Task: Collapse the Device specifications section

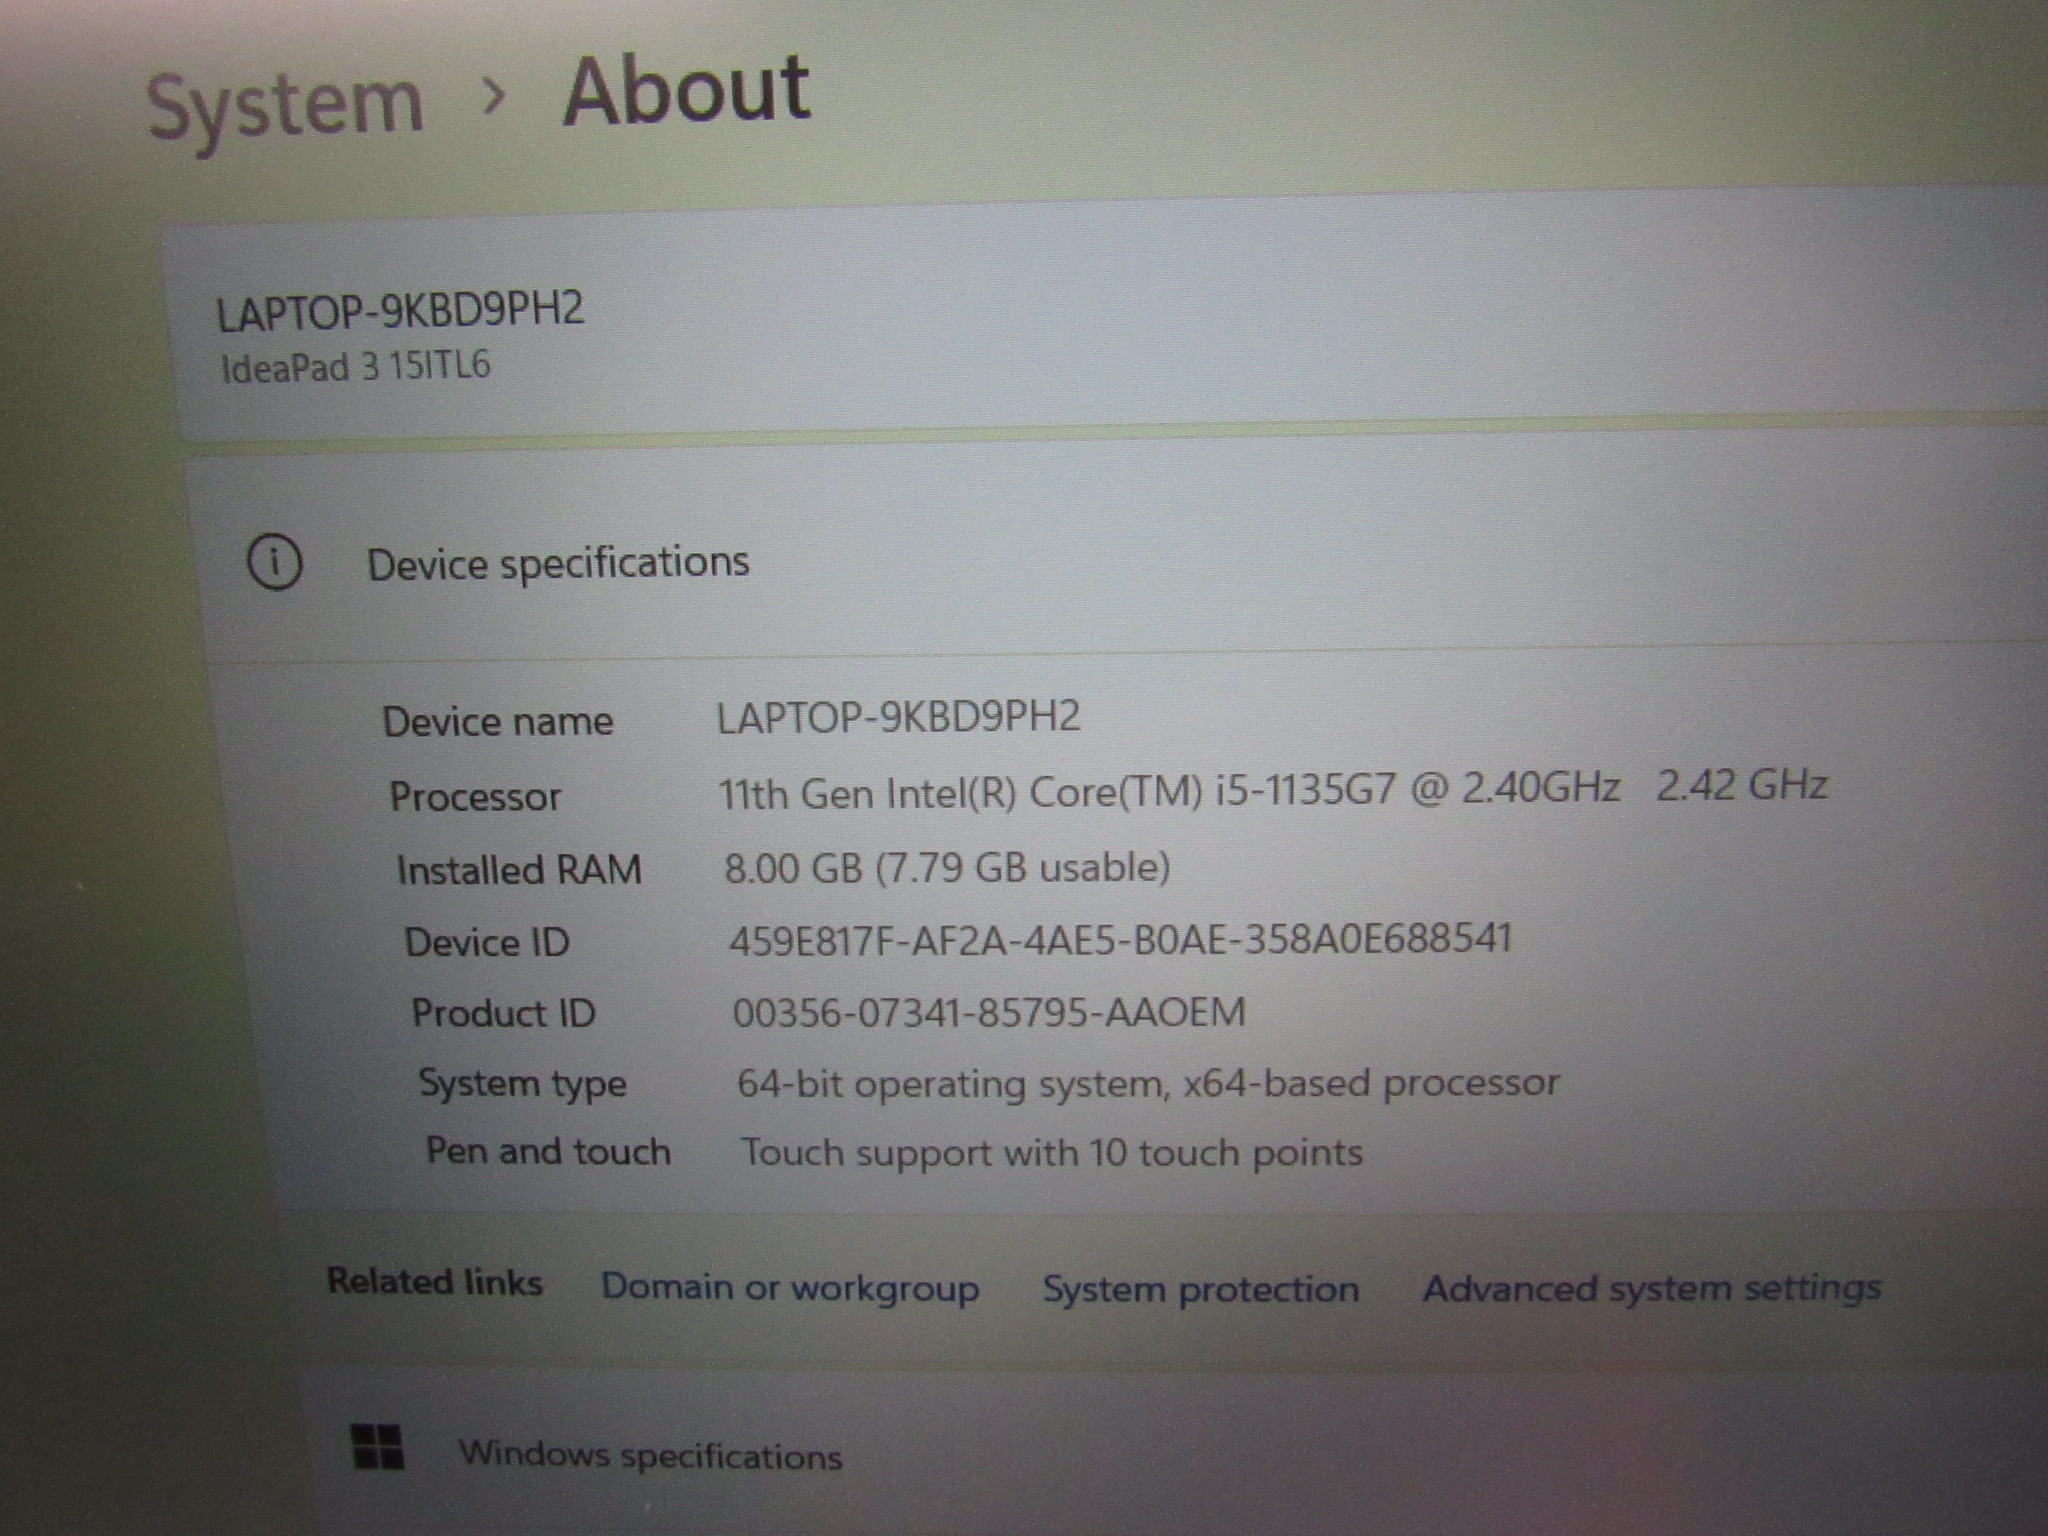Action: pyautogui.click(x=558, y=563)
